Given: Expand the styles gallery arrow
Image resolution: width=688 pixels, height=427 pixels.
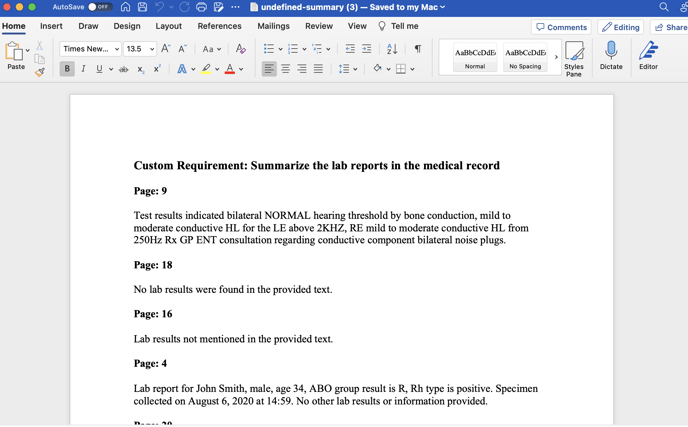Looking at the screenshot, I should click(x=556, y=57).
